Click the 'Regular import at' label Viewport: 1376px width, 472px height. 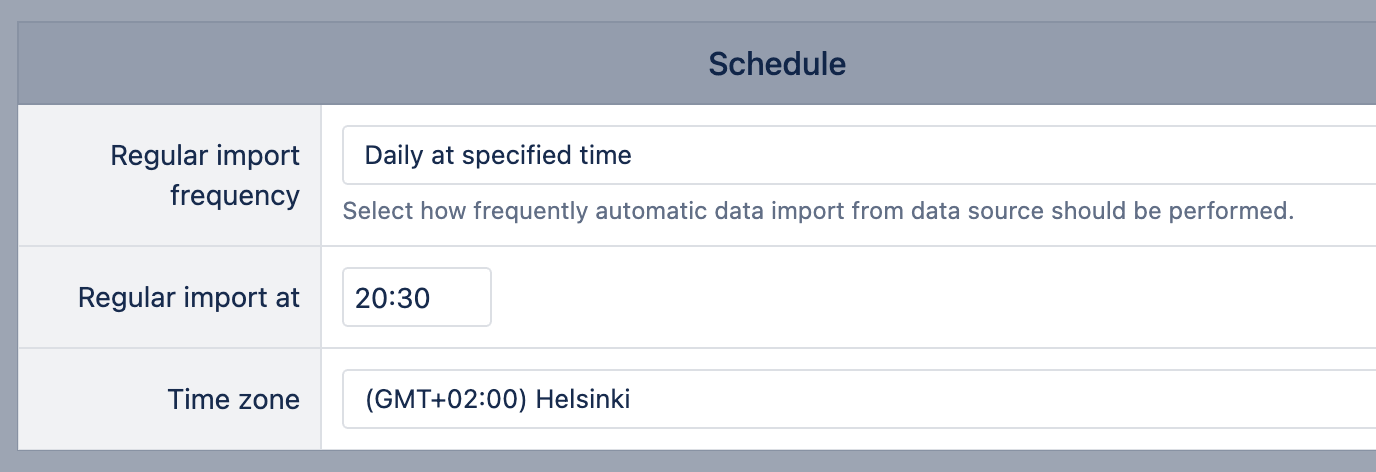(x=189, y=297)
